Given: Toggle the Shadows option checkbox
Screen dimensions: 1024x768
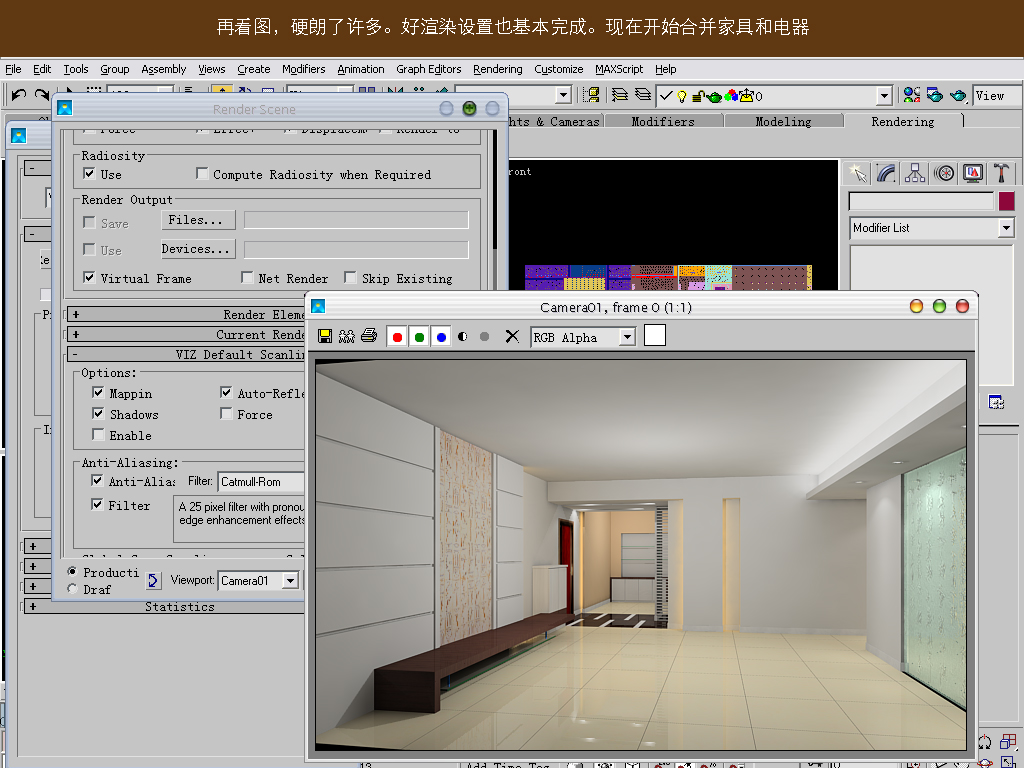Looking at the screenshot, I should pyautogui.click(x=98, y=413).
